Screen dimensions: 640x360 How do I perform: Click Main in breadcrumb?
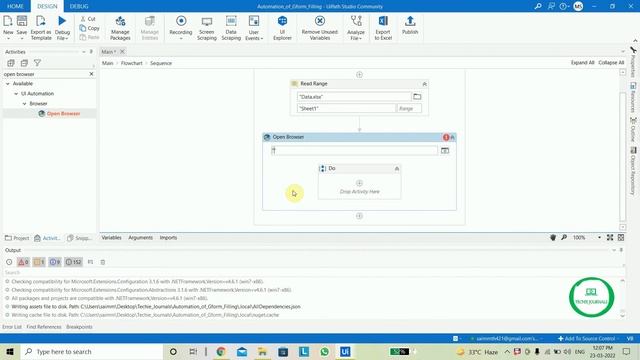coord(107,63)
